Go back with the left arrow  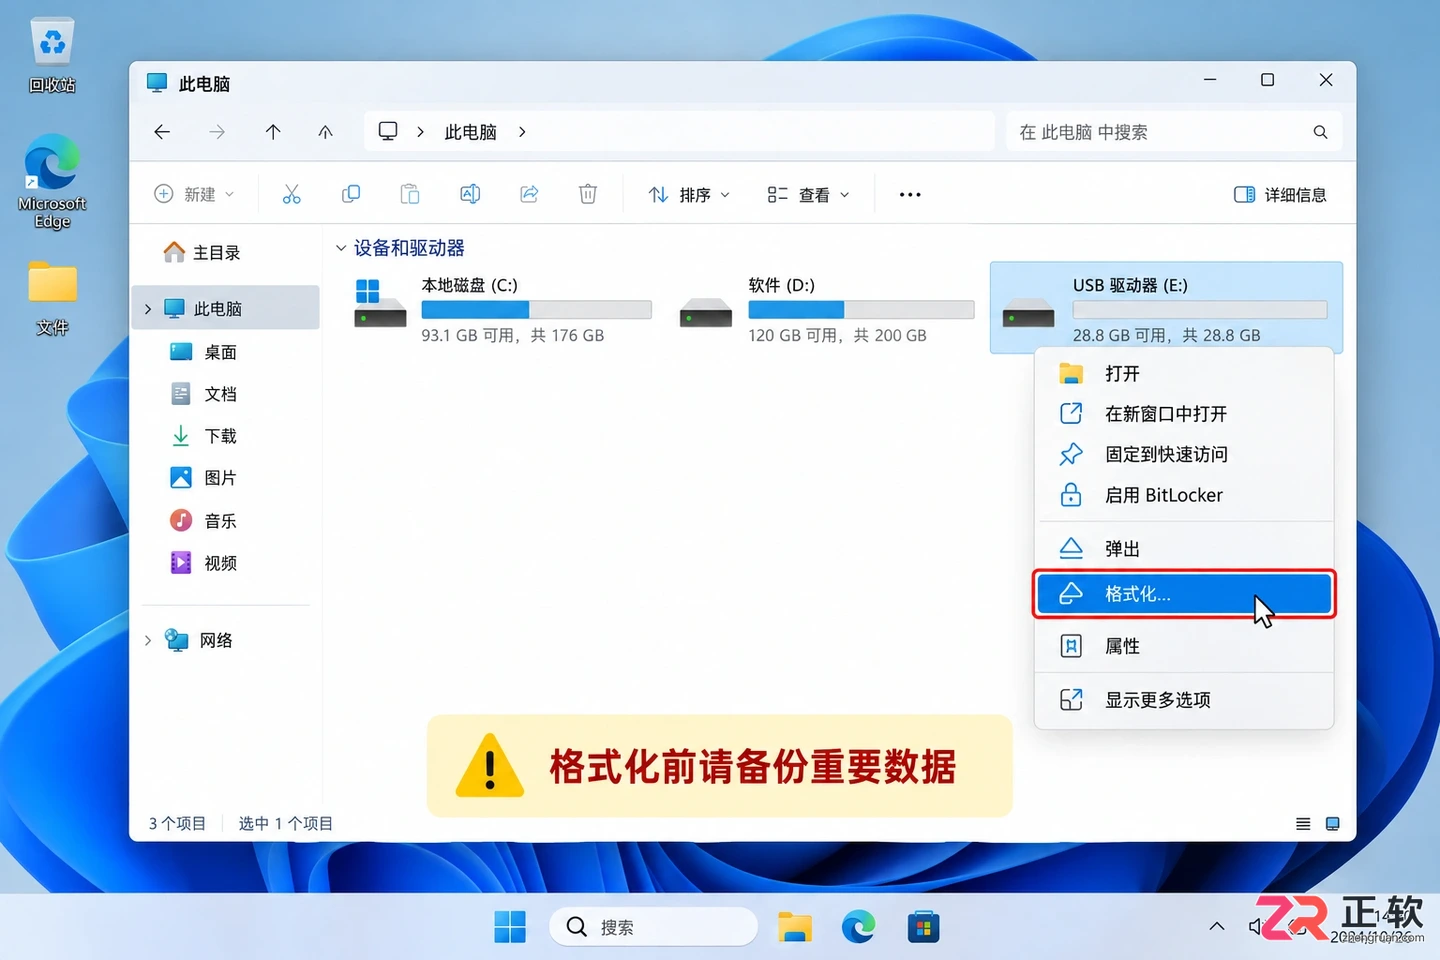[x=162, y=132]
